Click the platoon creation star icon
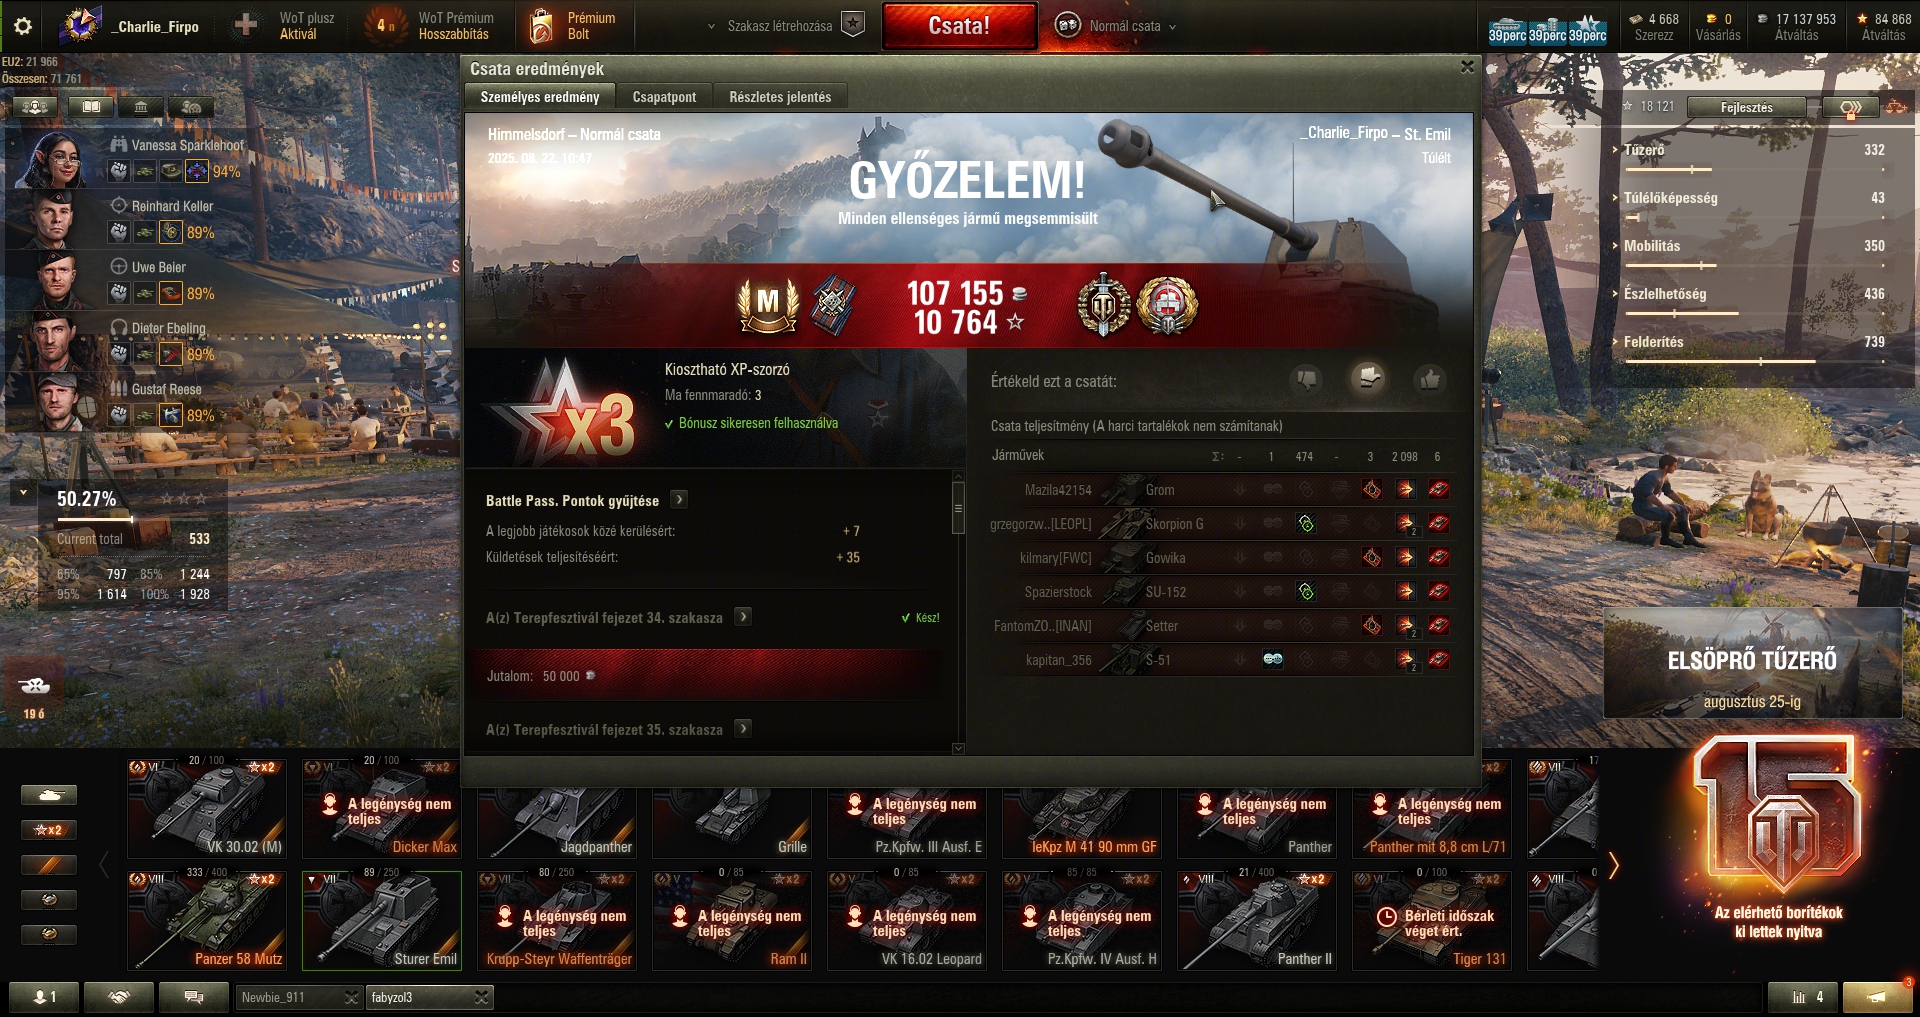 point(853,25)
